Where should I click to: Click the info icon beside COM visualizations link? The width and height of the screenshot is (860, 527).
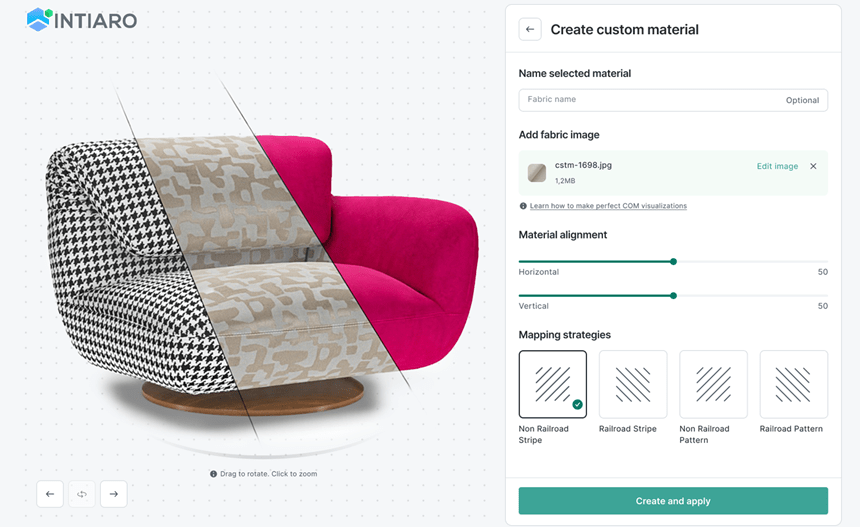(523, 206)
